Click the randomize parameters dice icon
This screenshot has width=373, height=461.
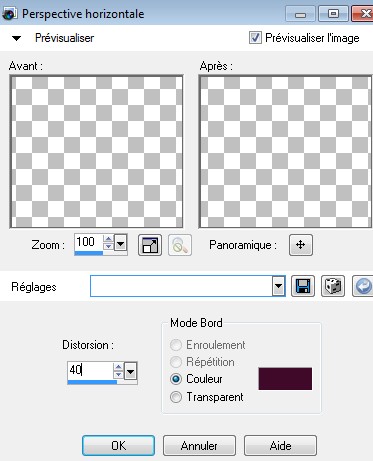click(333, 286)
